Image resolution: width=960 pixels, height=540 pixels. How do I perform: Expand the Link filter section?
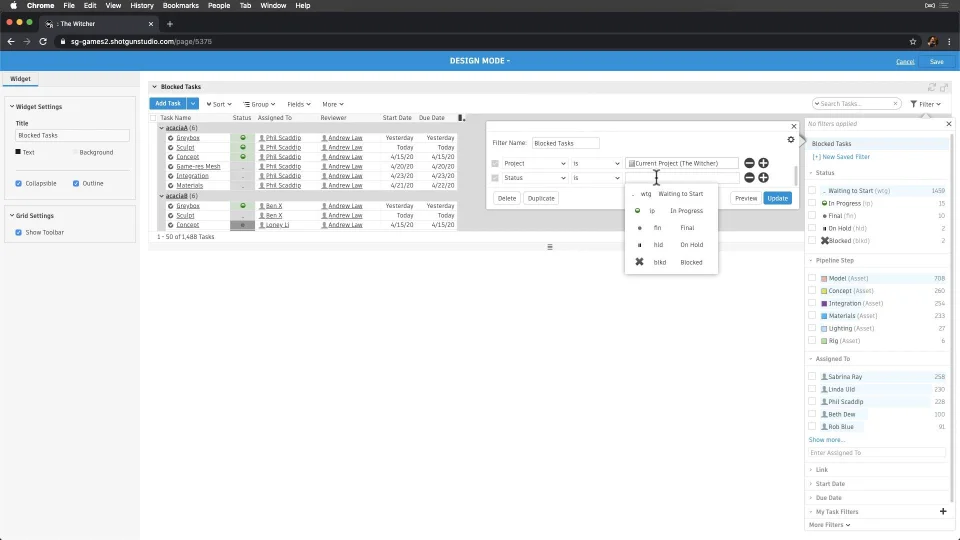coord(822,470)
